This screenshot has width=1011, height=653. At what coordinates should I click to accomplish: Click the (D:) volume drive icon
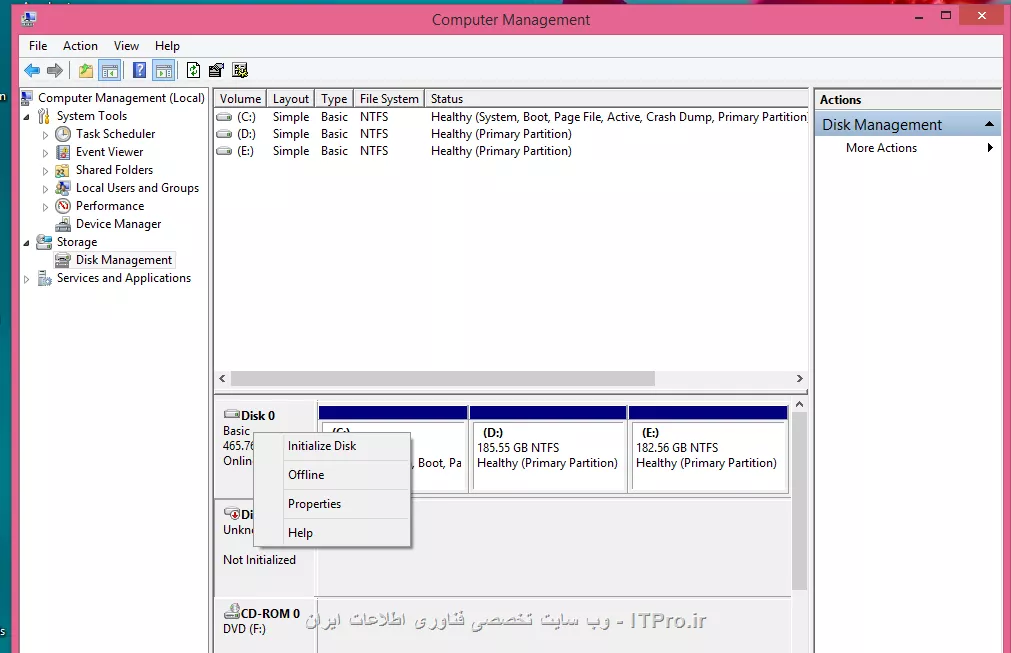224,134
